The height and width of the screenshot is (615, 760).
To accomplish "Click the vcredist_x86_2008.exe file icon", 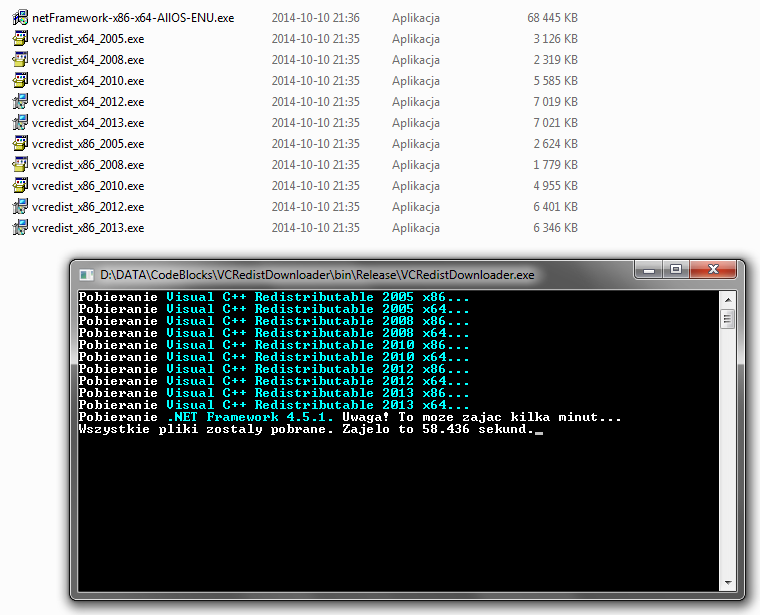I will tap(20, 165).
